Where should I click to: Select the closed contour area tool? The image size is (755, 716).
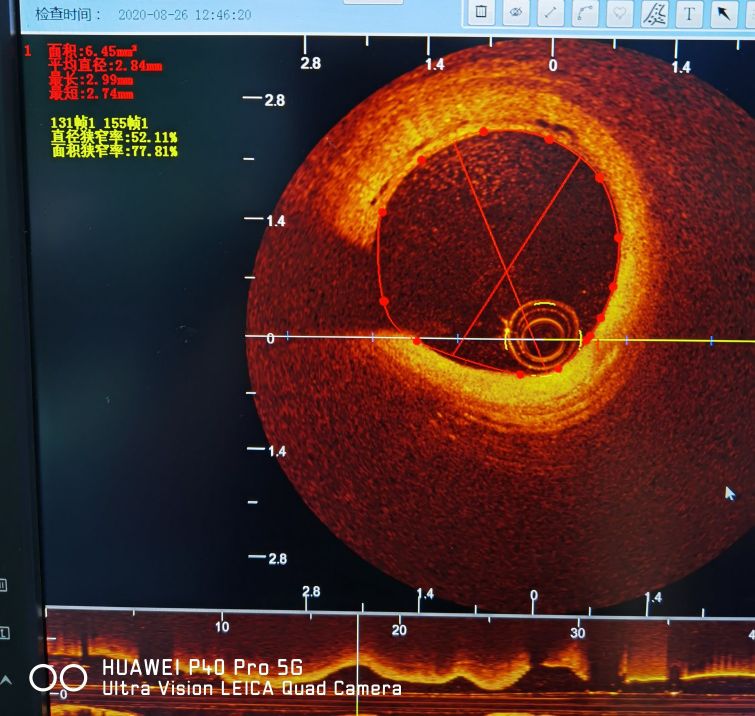coord(619,13)
